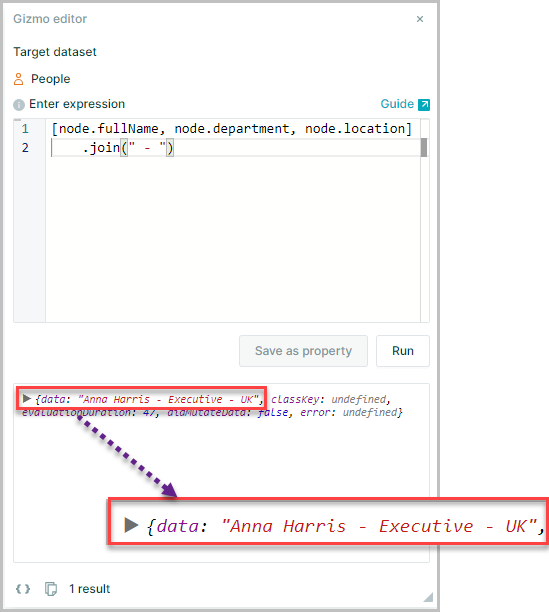Expand the result object disclosure triangle
This screenshot has width=549, height=612.
[x=27, y=399]
